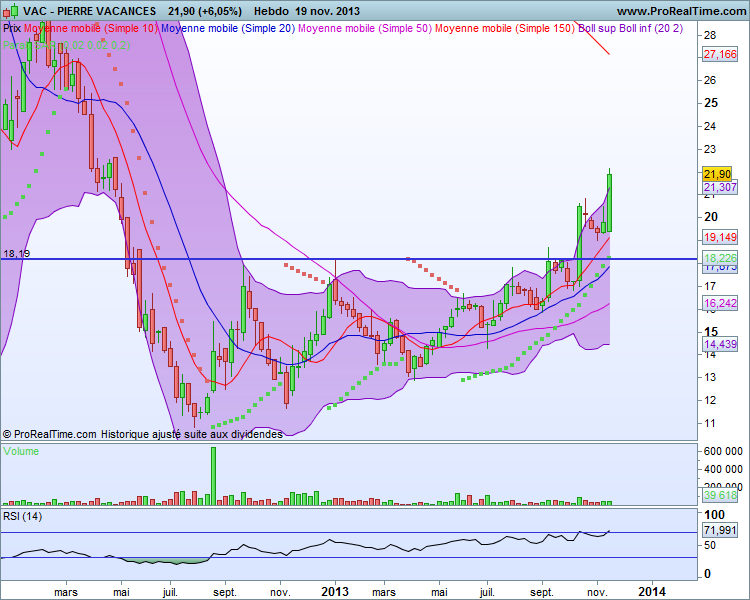Viewport: 750px width, 600px height.
Task: Select Moyenne mobile (Simple 10) legend
Action: pyautogui.click(x=90, y=28)
